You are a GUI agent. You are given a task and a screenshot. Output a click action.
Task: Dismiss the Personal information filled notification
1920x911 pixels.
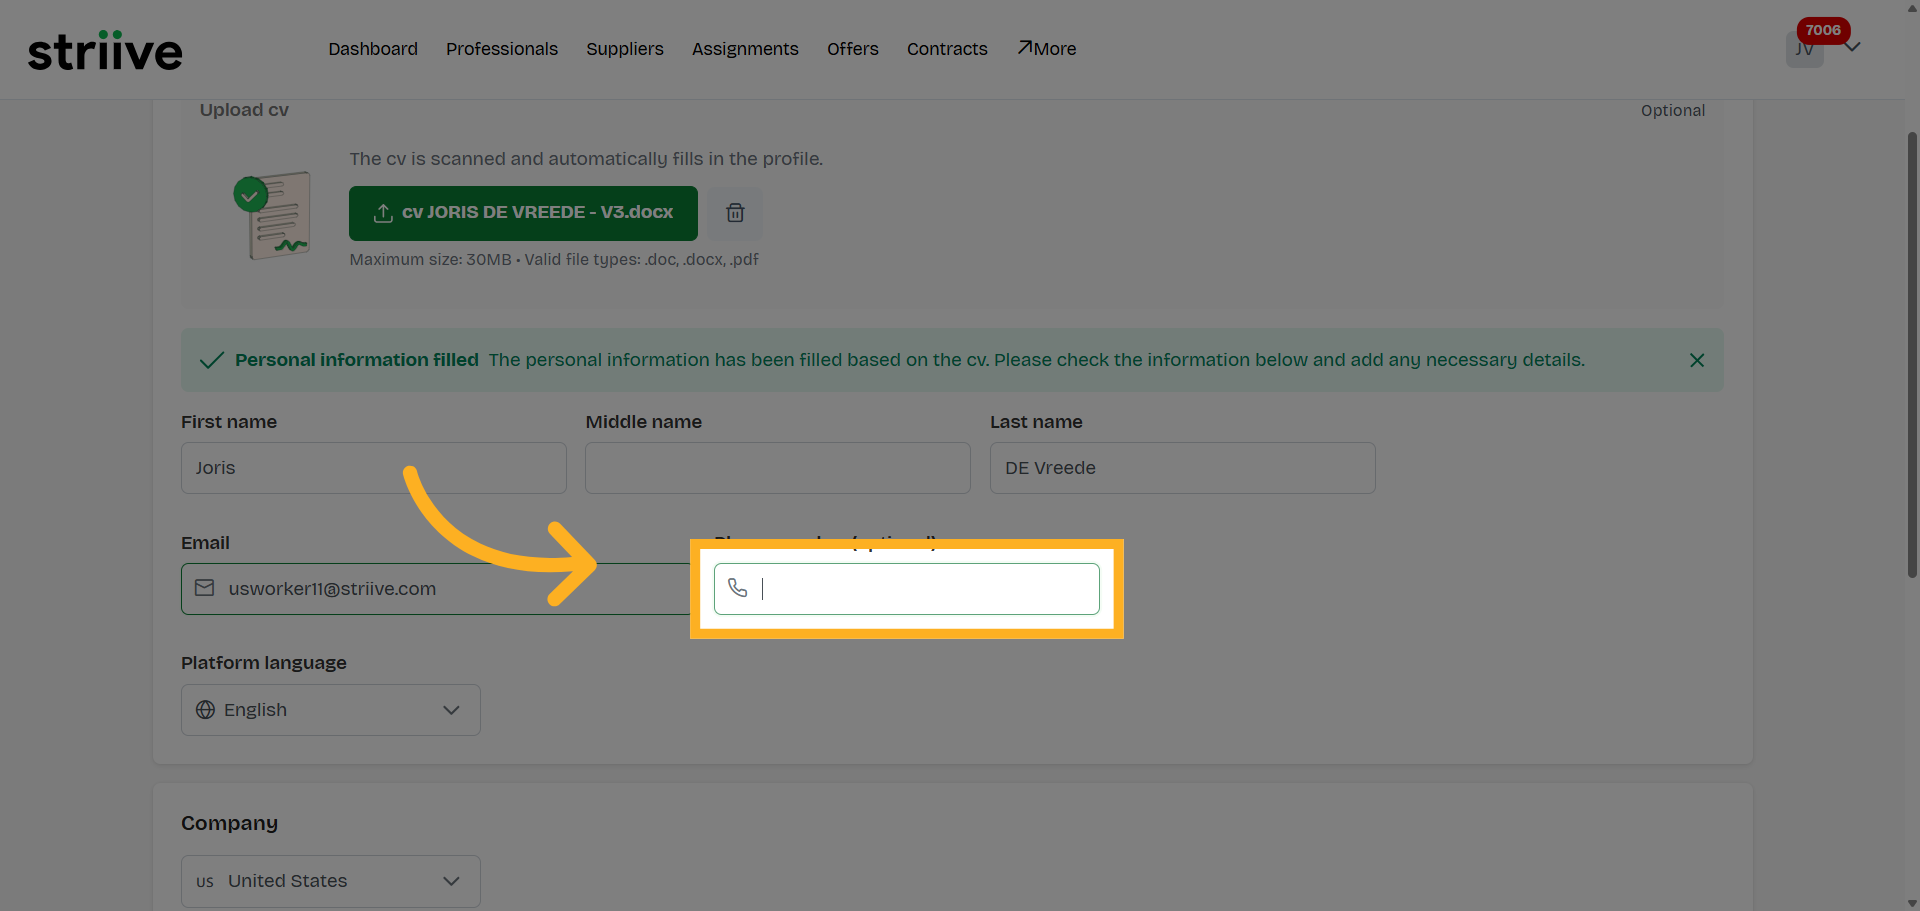tap(1696, 360)
